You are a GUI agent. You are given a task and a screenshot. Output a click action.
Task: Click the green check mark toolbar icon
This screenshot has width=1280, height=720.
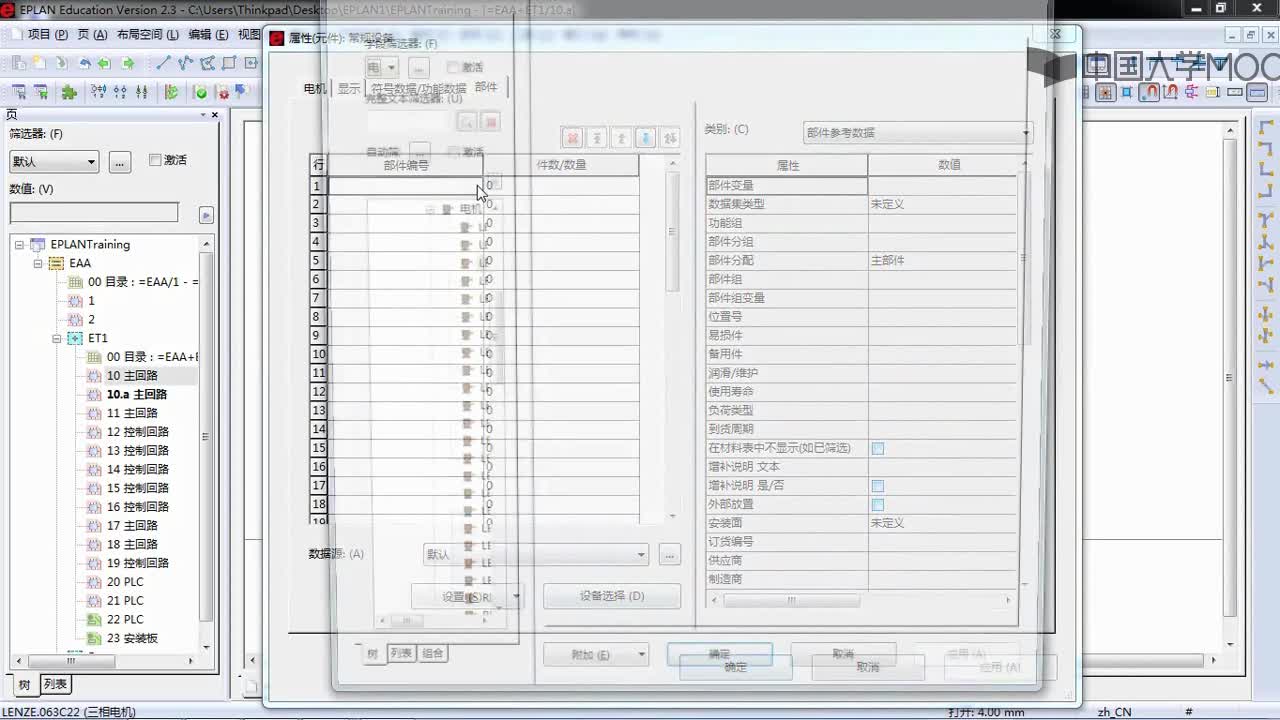click(201, 93)
